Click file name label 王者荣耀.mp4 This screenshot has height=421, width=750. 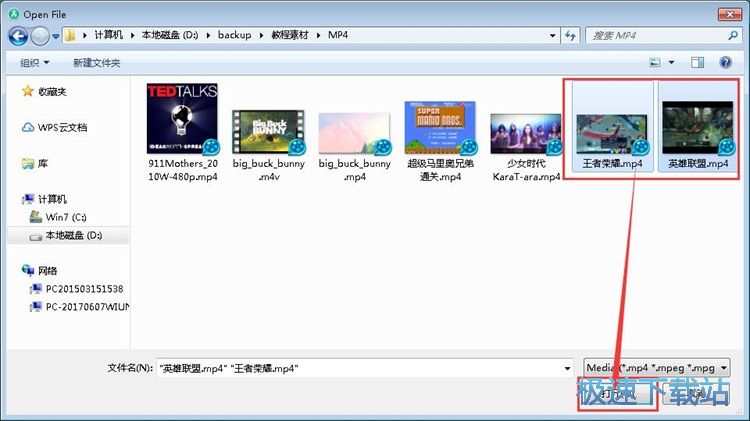(612, 164)
